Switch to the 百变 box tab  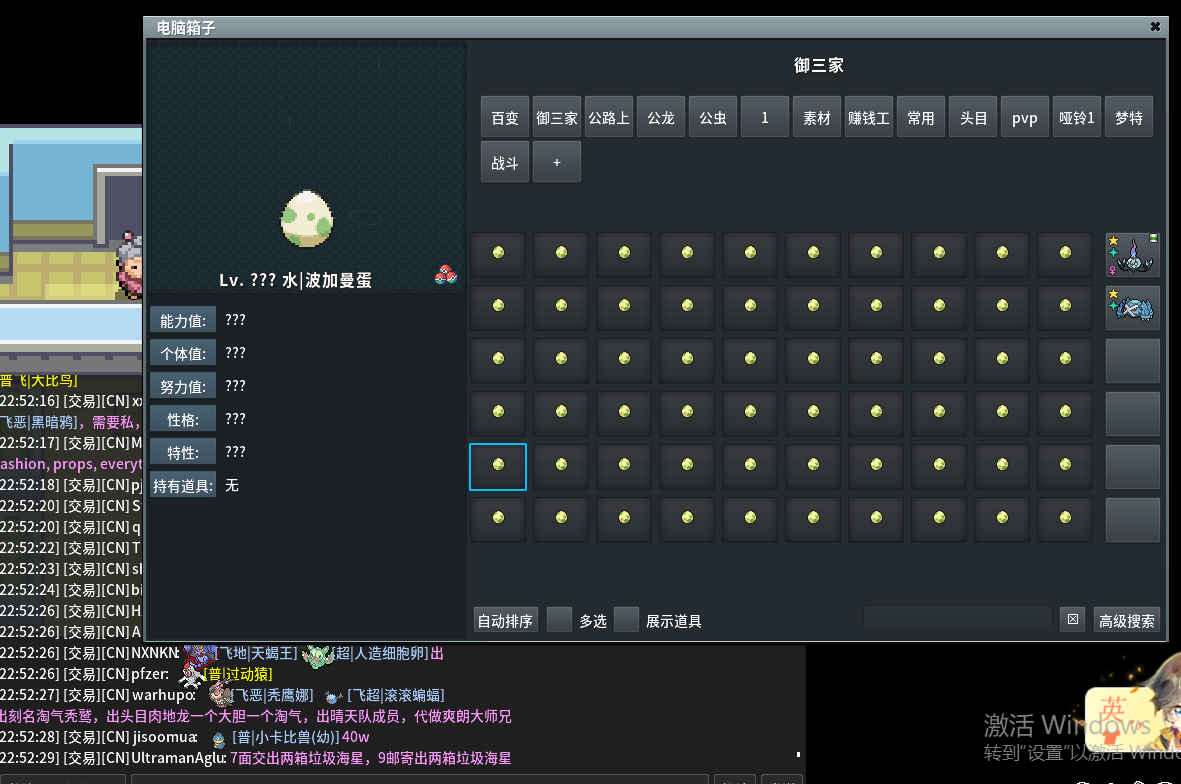tap(505, 117)
